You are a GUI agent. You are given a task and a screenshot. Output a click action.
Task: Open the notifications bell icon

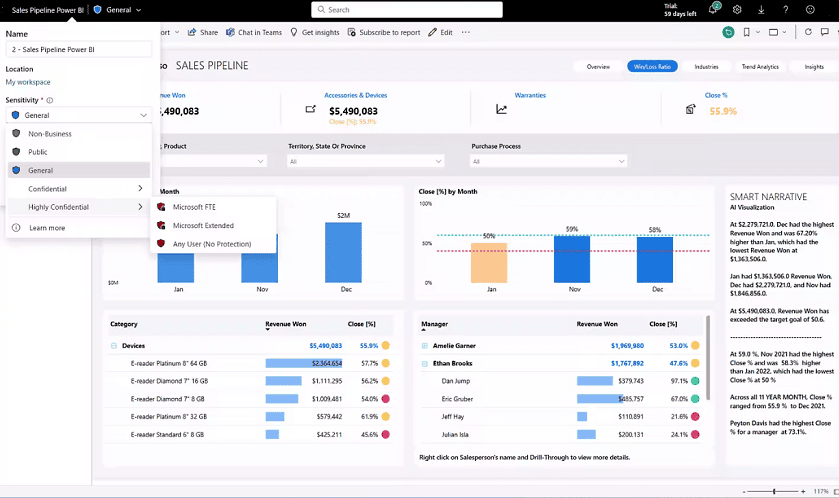click(x=713, y=9)
